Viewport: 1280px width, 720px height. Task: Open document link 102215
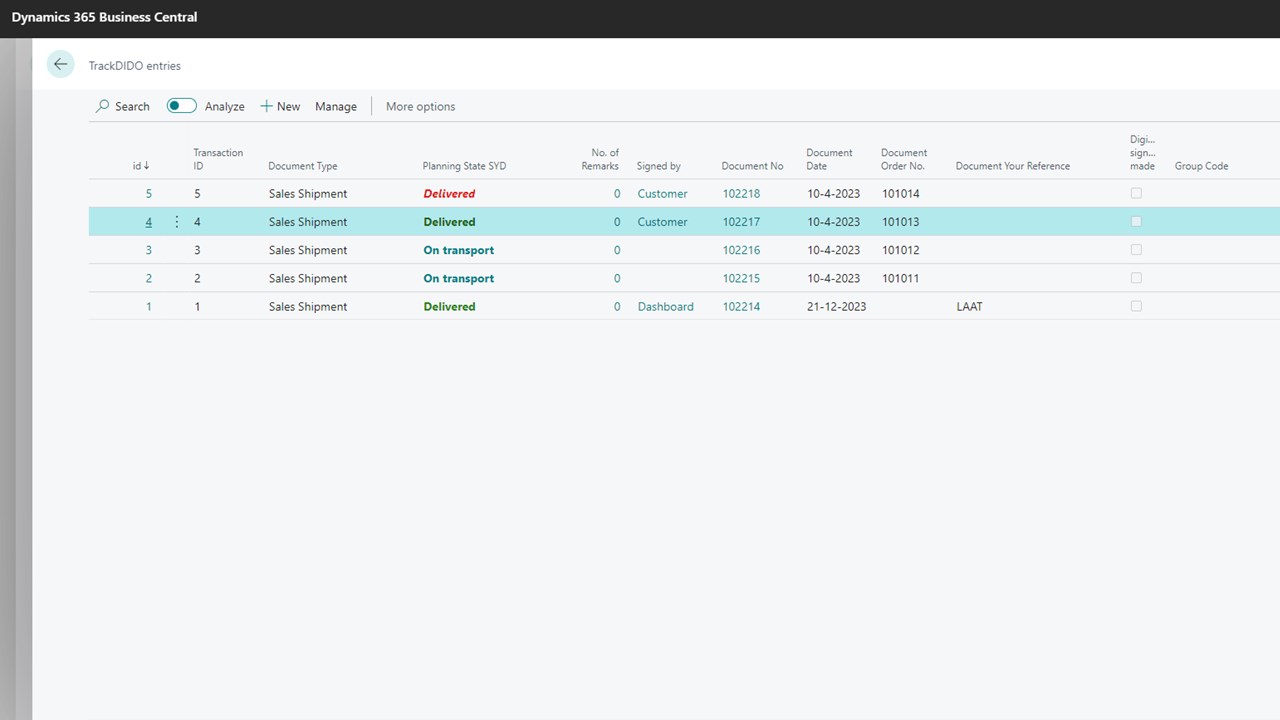741,278
